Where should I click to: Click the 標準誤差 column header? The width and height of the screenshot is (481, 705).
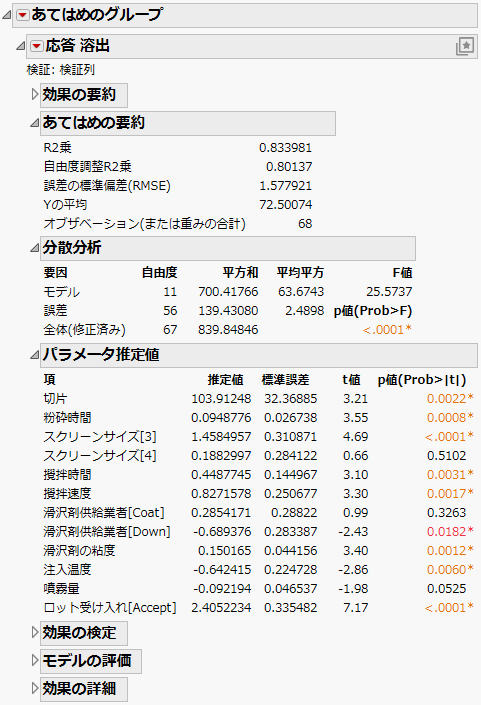[x=285, y=380]
